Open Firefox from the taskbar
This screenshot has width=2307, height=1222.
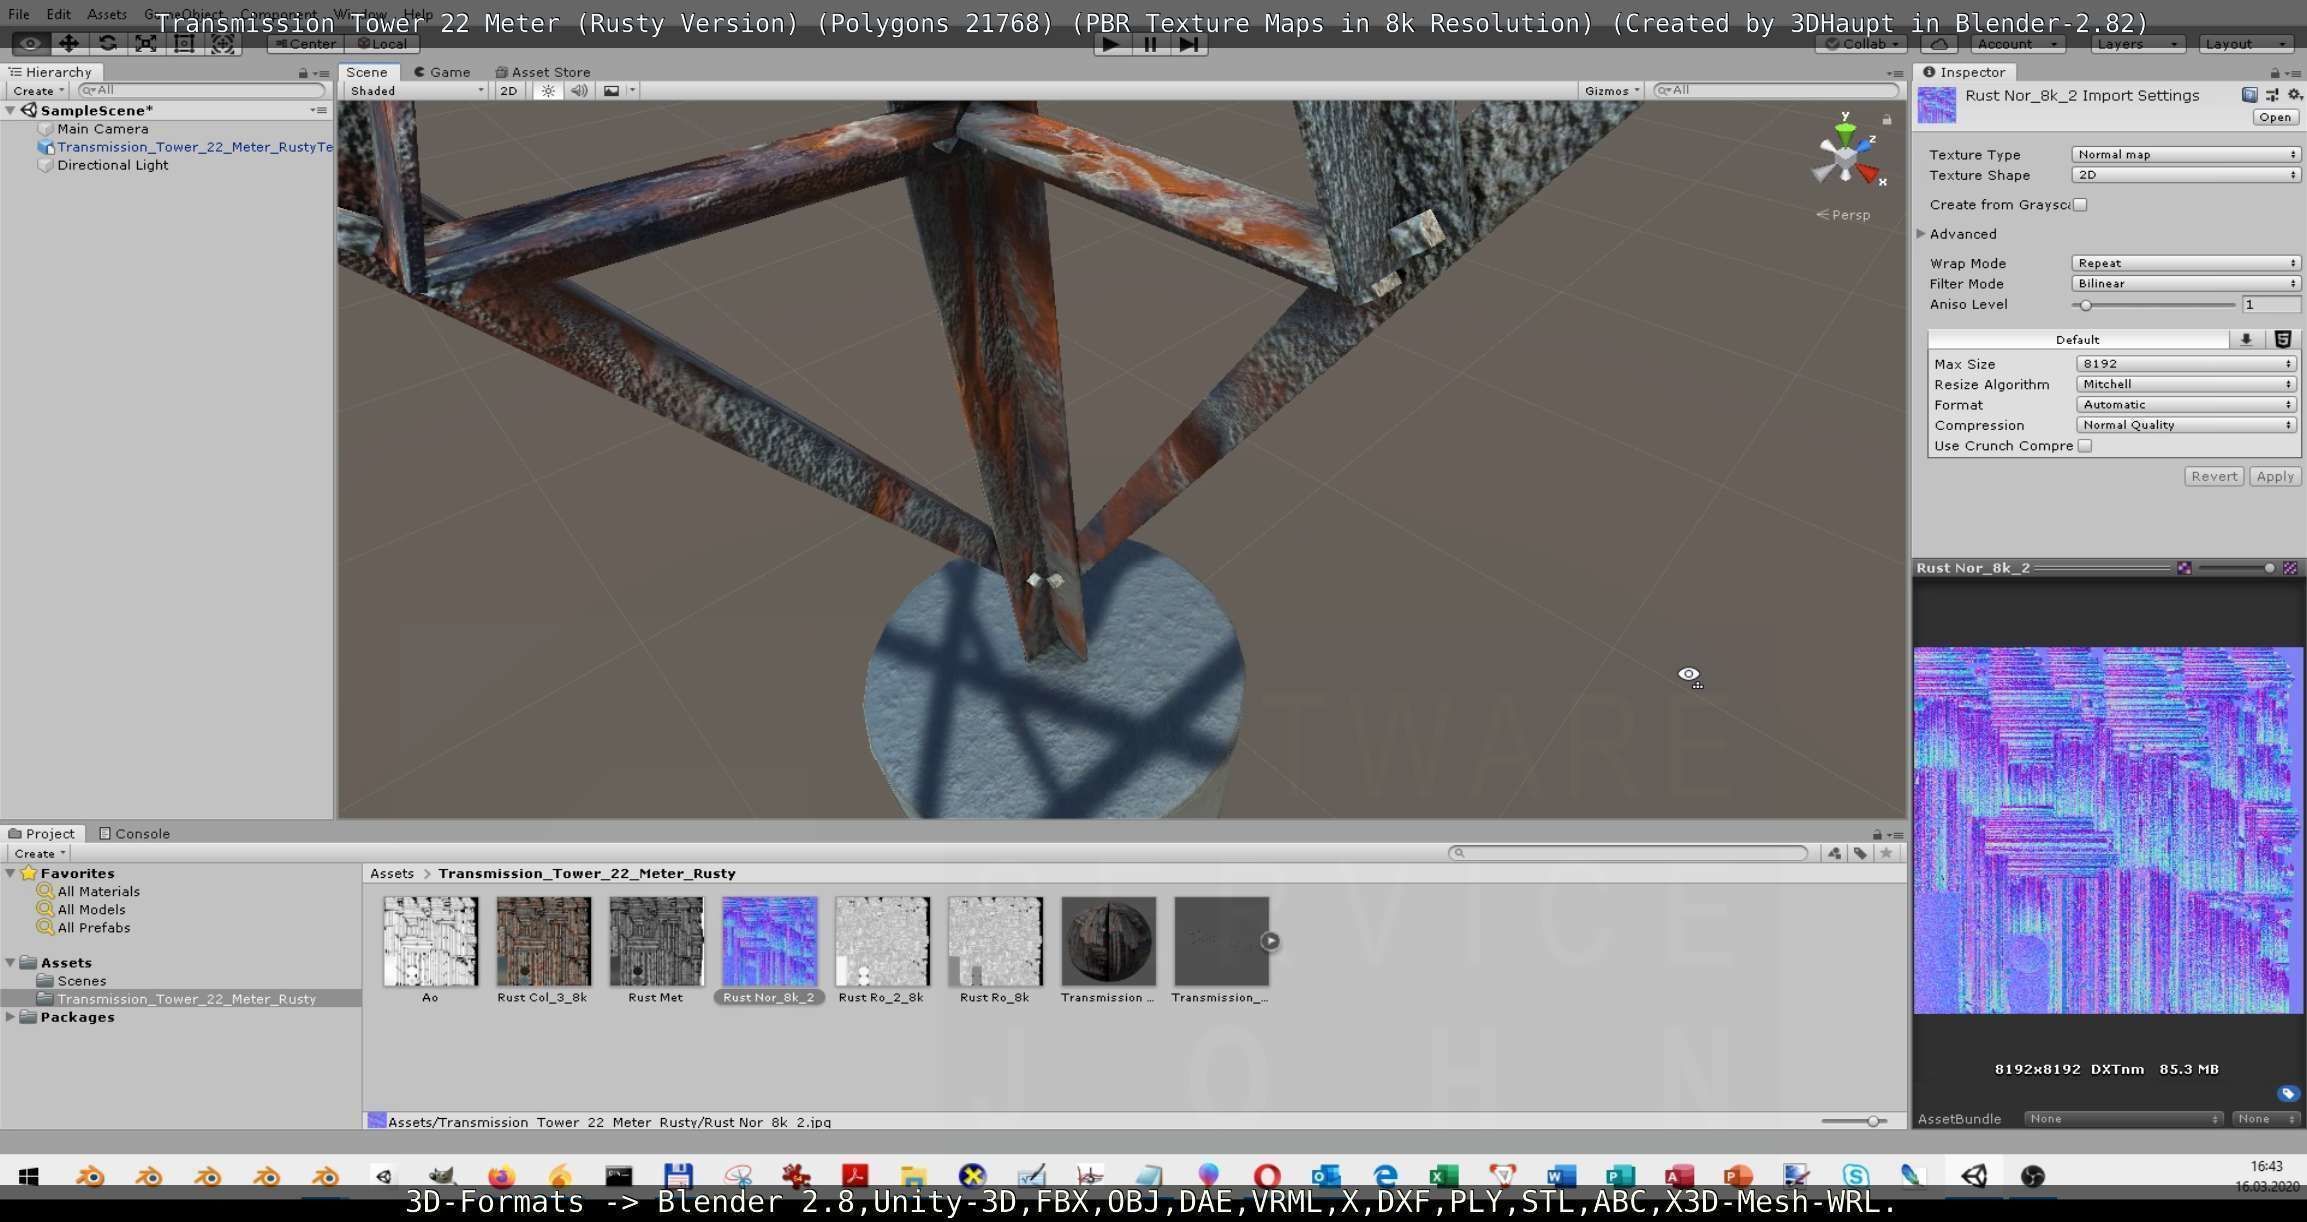[x=501, y=1176]
